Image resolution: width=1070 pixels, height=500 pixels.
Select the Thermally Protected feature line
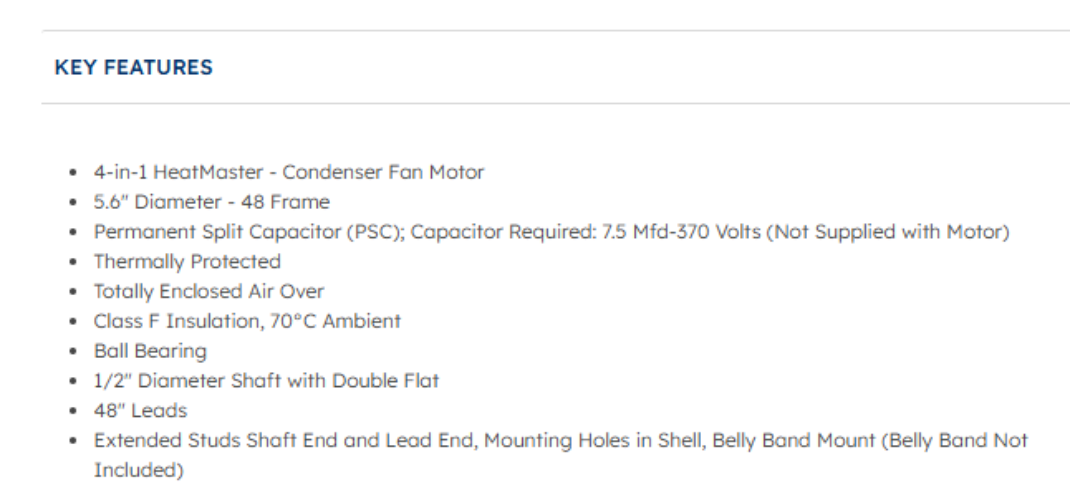pos(187,262)
